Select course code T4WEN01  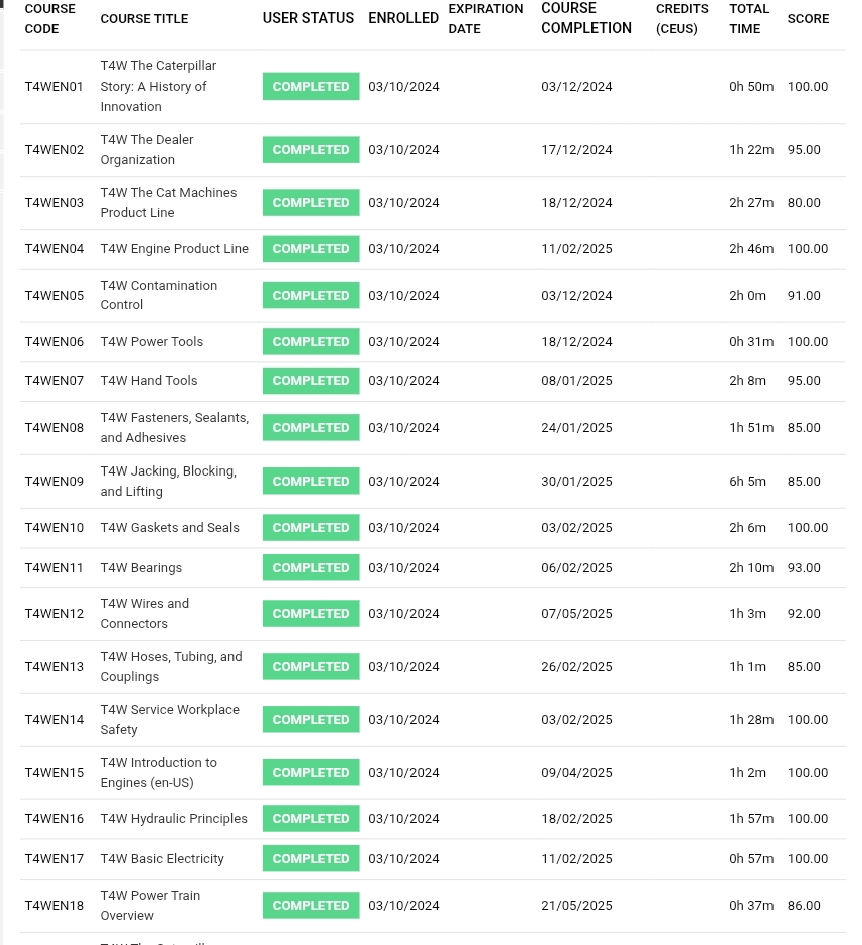[54, 86]
